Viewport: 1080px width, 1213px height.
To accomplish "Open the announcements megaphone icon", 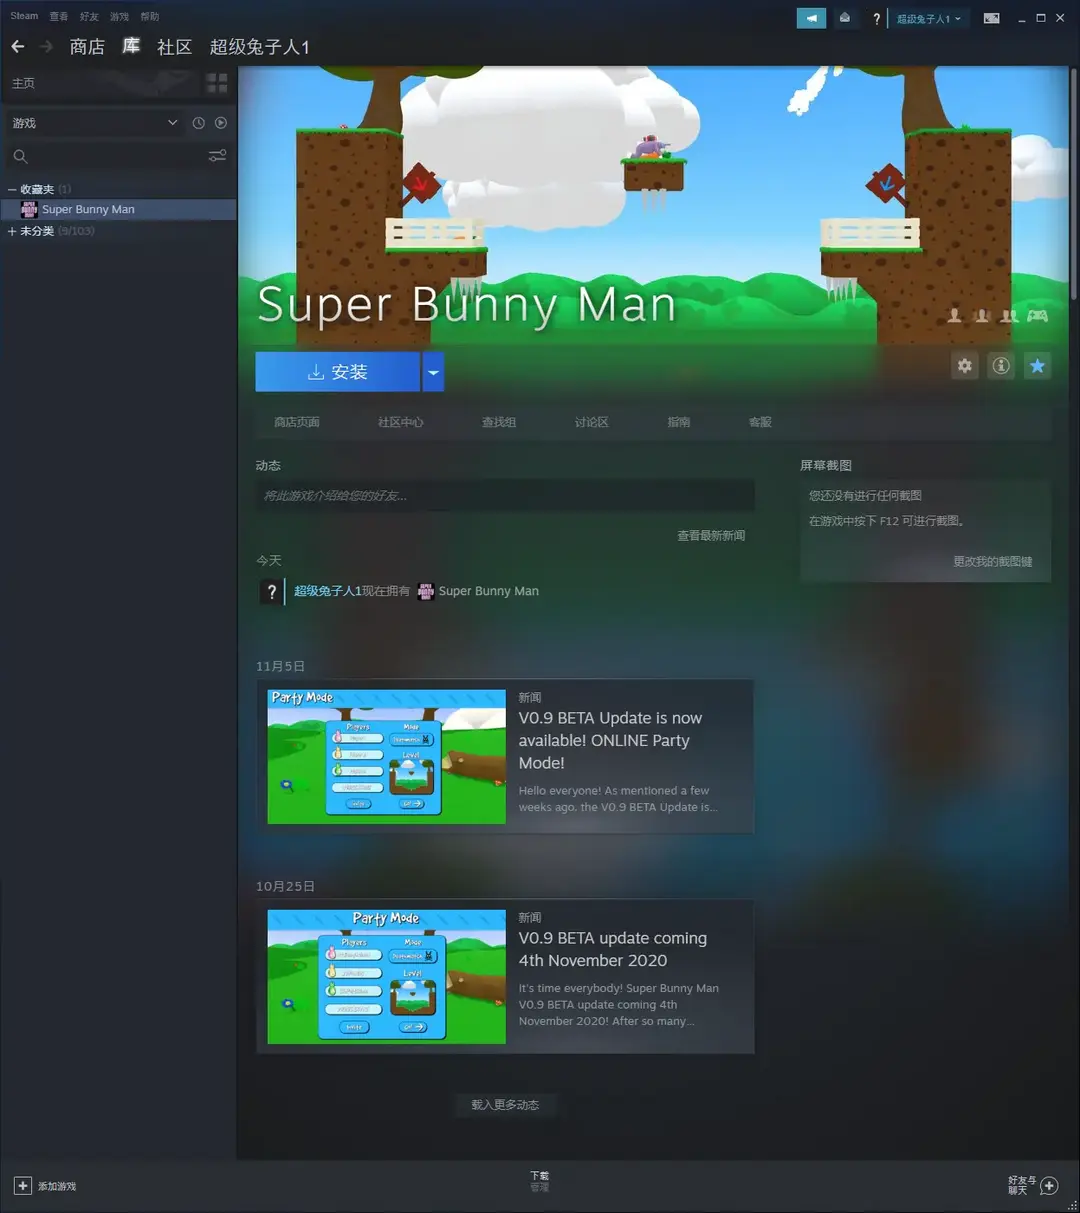I will pyautogui.click(x=811, y=18).
